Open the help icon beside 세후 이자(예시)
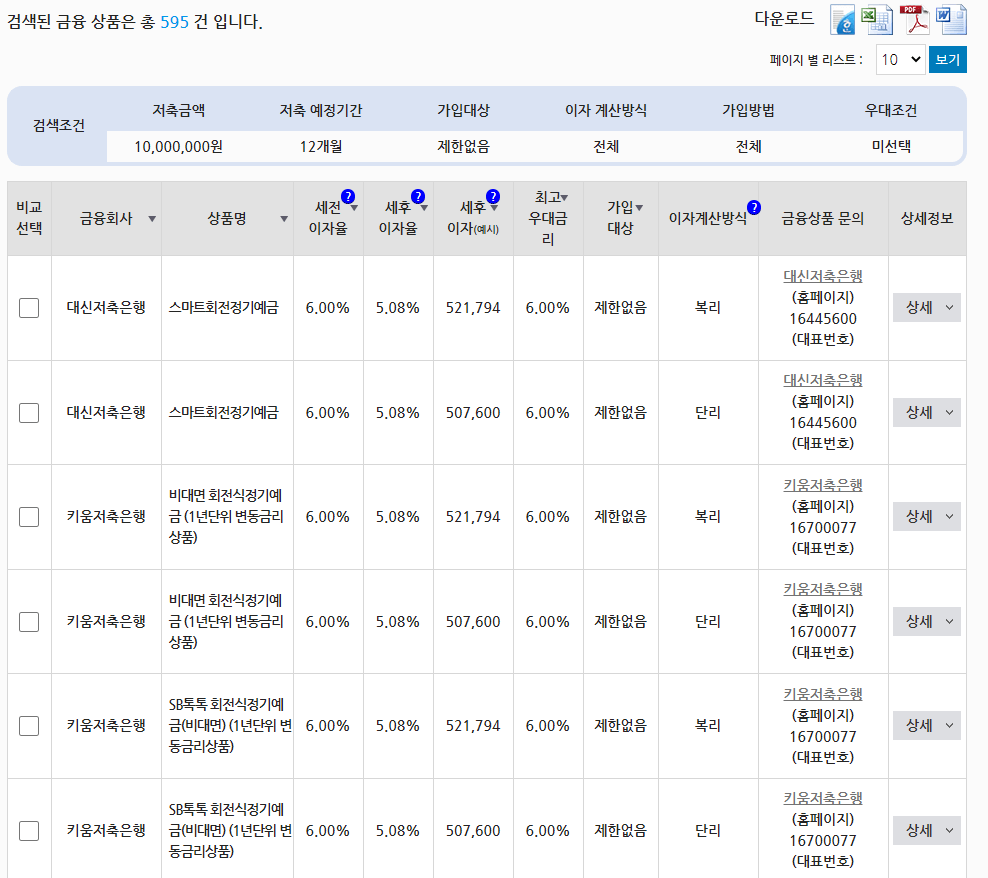This screenshot has height=878, width=988. pyautogui.click(x=492, y=194)
